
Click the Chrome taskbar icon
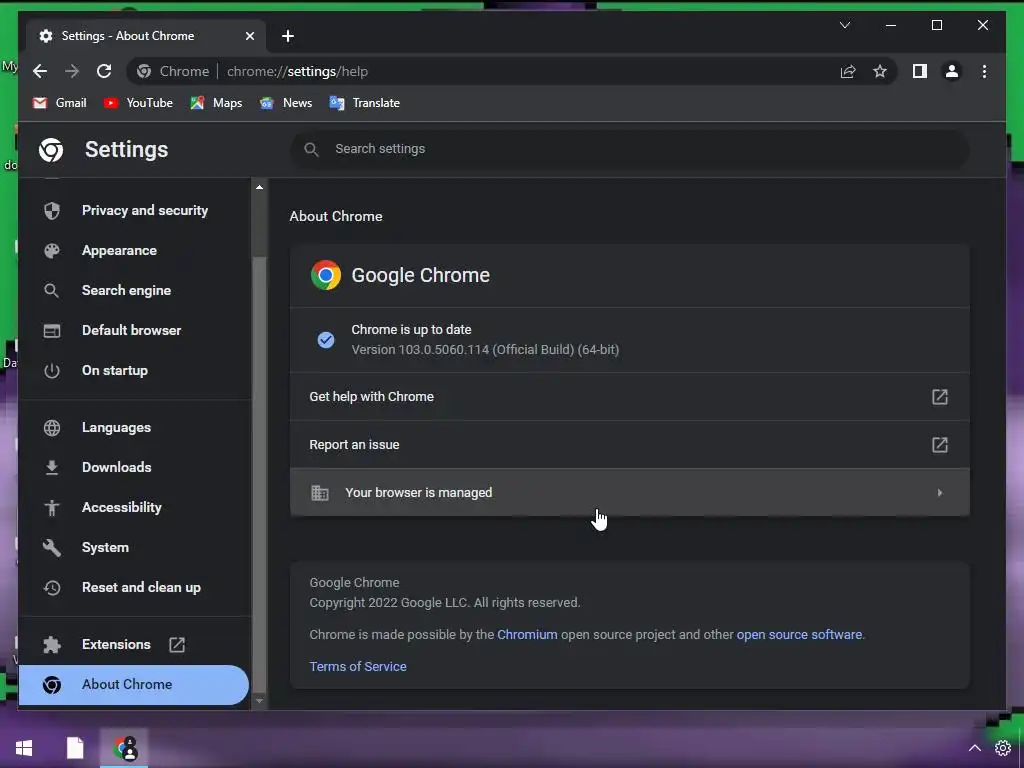point(125,748)
